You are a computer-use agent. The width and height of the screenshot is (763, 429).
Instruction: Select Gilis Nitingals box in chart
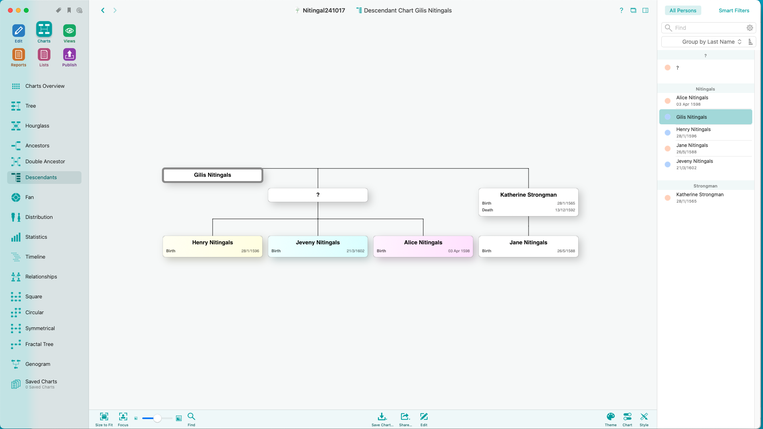point(213,175)
